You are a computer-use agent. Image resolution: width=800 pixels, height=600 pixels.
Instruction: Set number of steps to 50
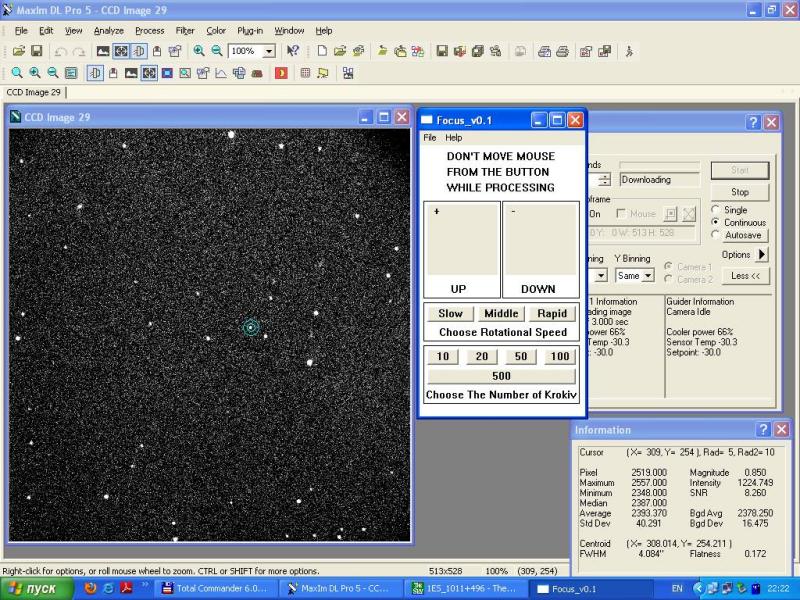coord(521,356)
